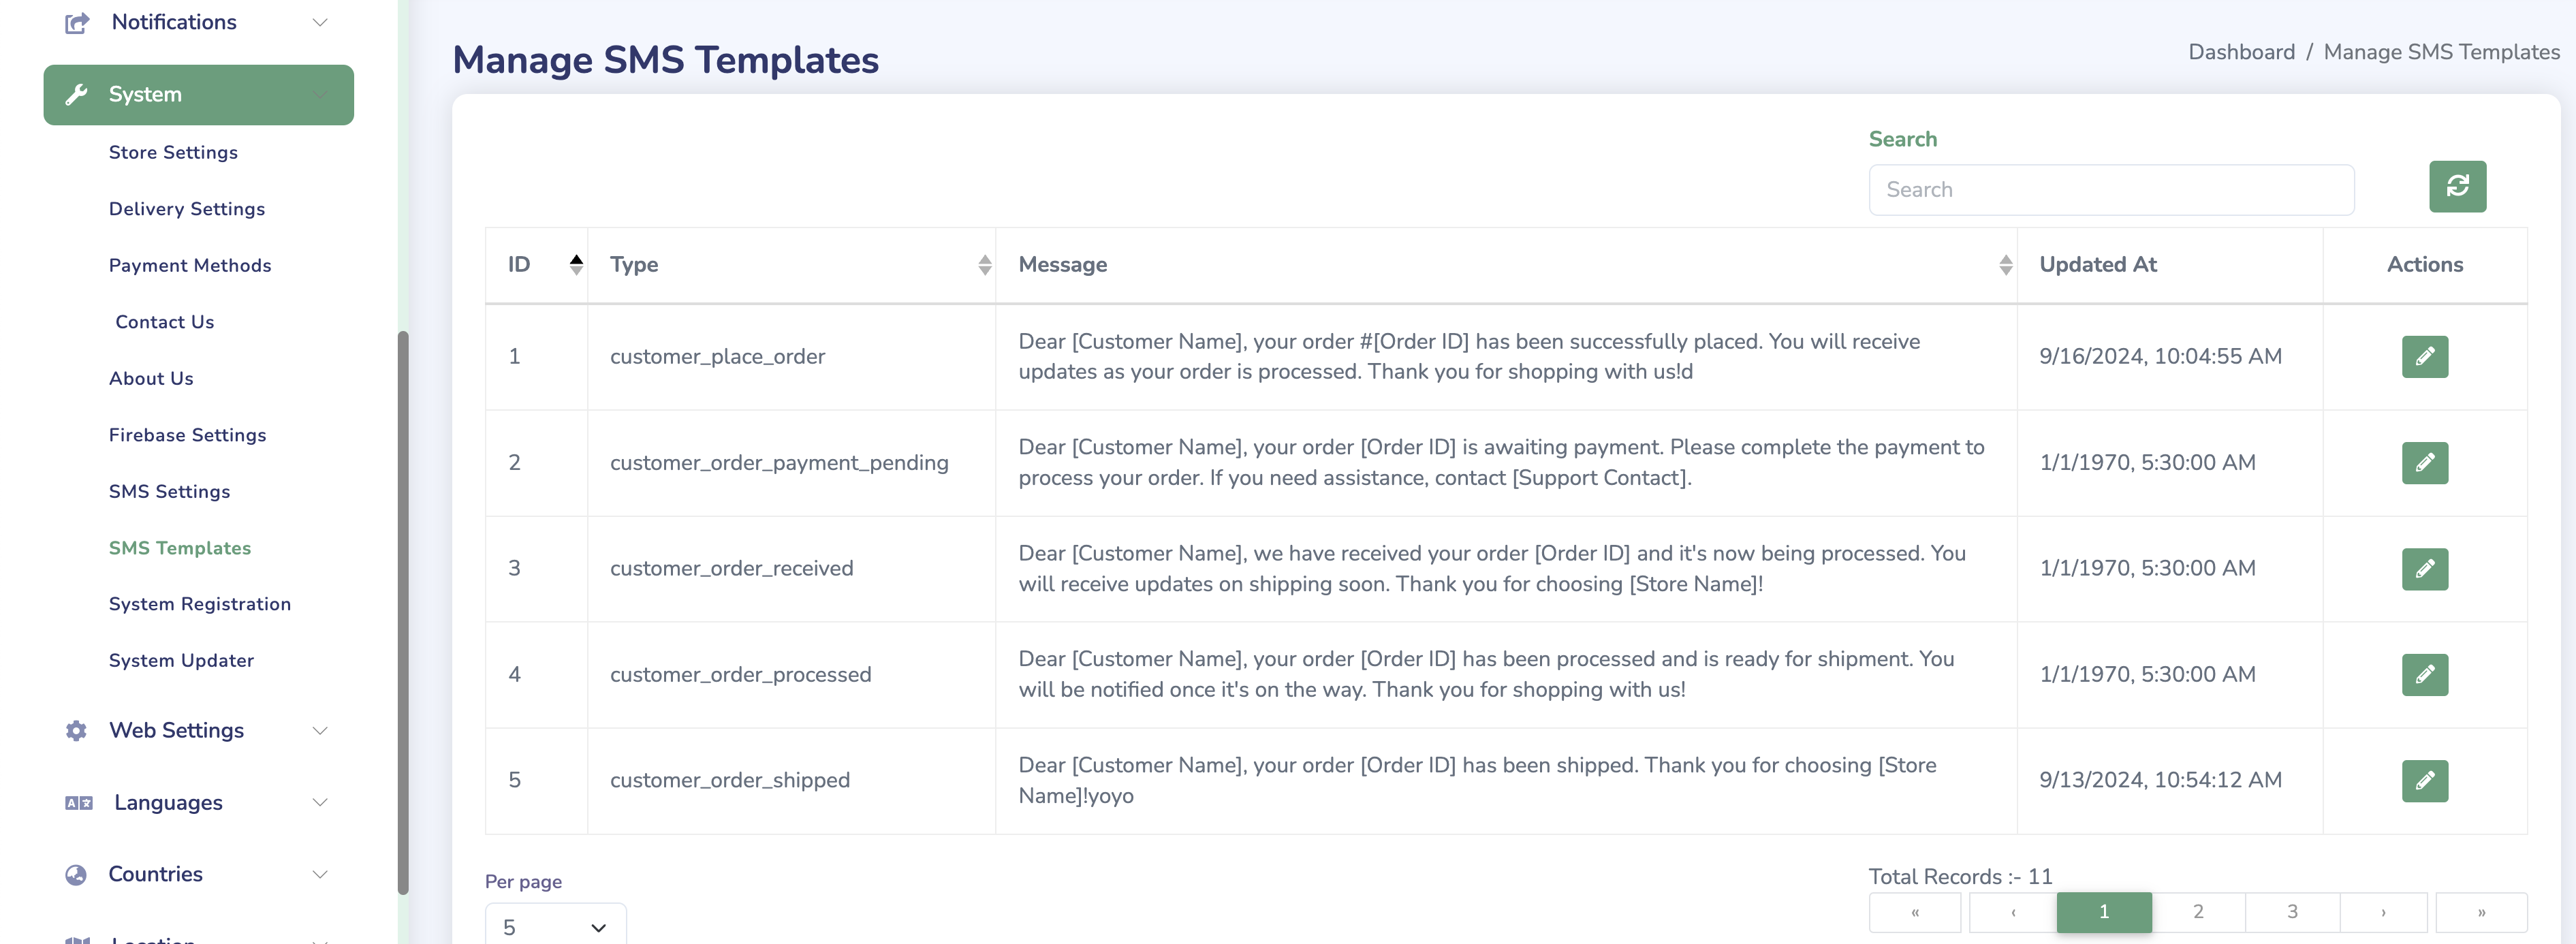Edit the customer_place_order template

pos(2424,356)
